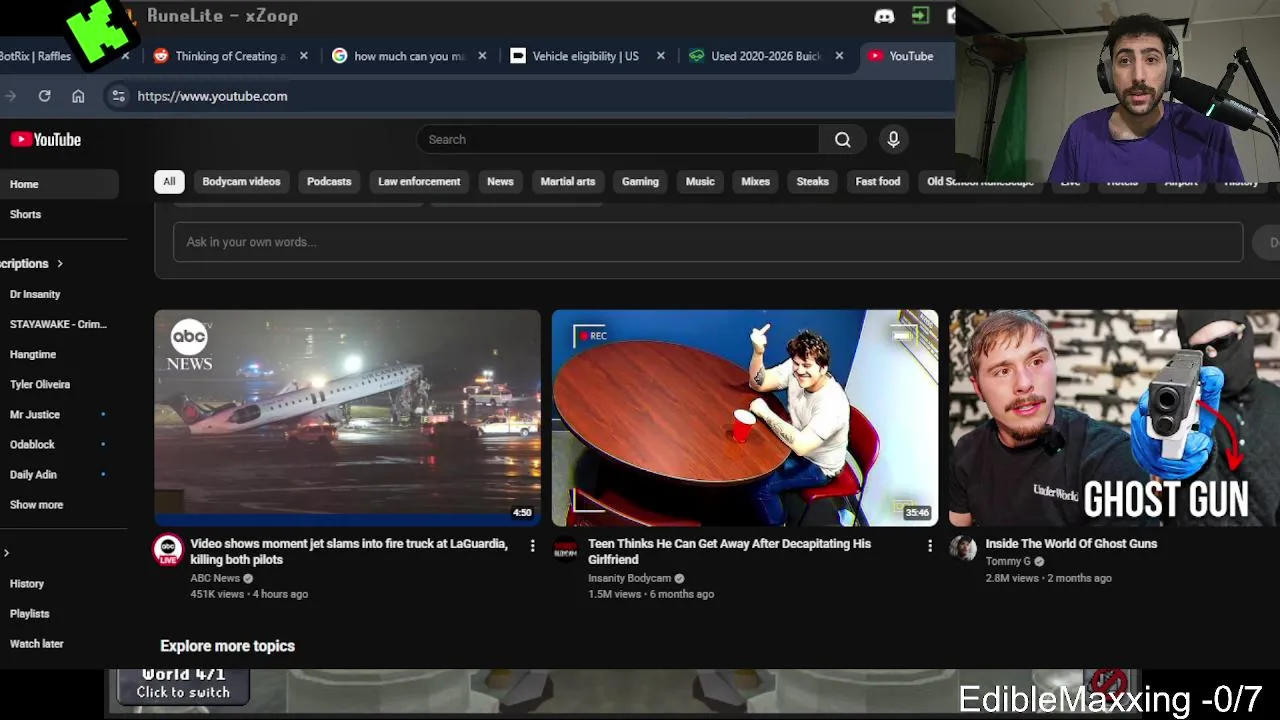
Task: Open more options for LaGuardia jet video
Action: tap(532, 546)
